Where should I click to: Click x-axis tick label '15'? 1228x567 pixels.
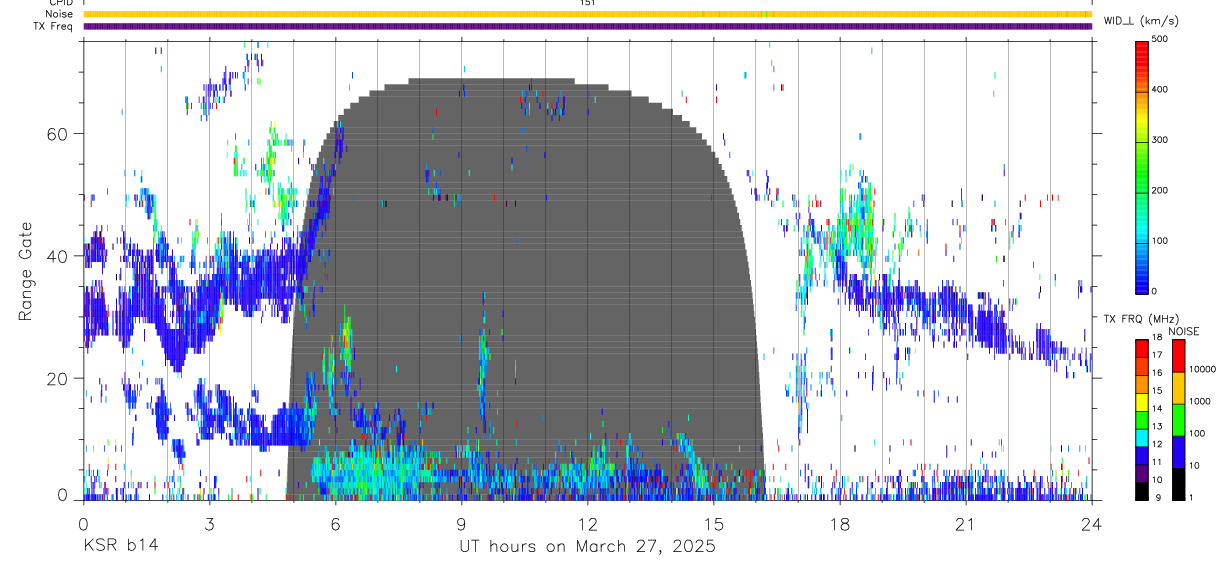pos(713,524)
